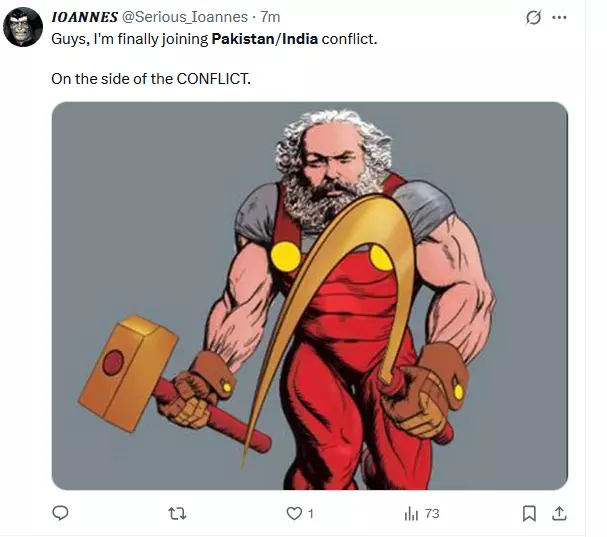Open the view analytics bar chart icon

pos(411,514)
